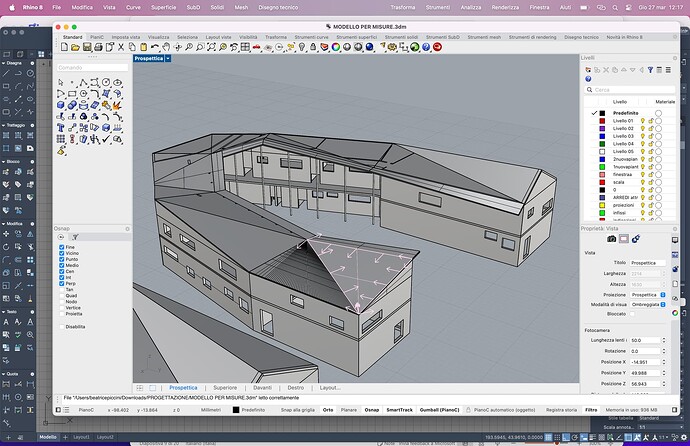This screenshot has width=690, height=446.
Task: Enable the Quad osnap checkbox
Action: coord(62,296)
